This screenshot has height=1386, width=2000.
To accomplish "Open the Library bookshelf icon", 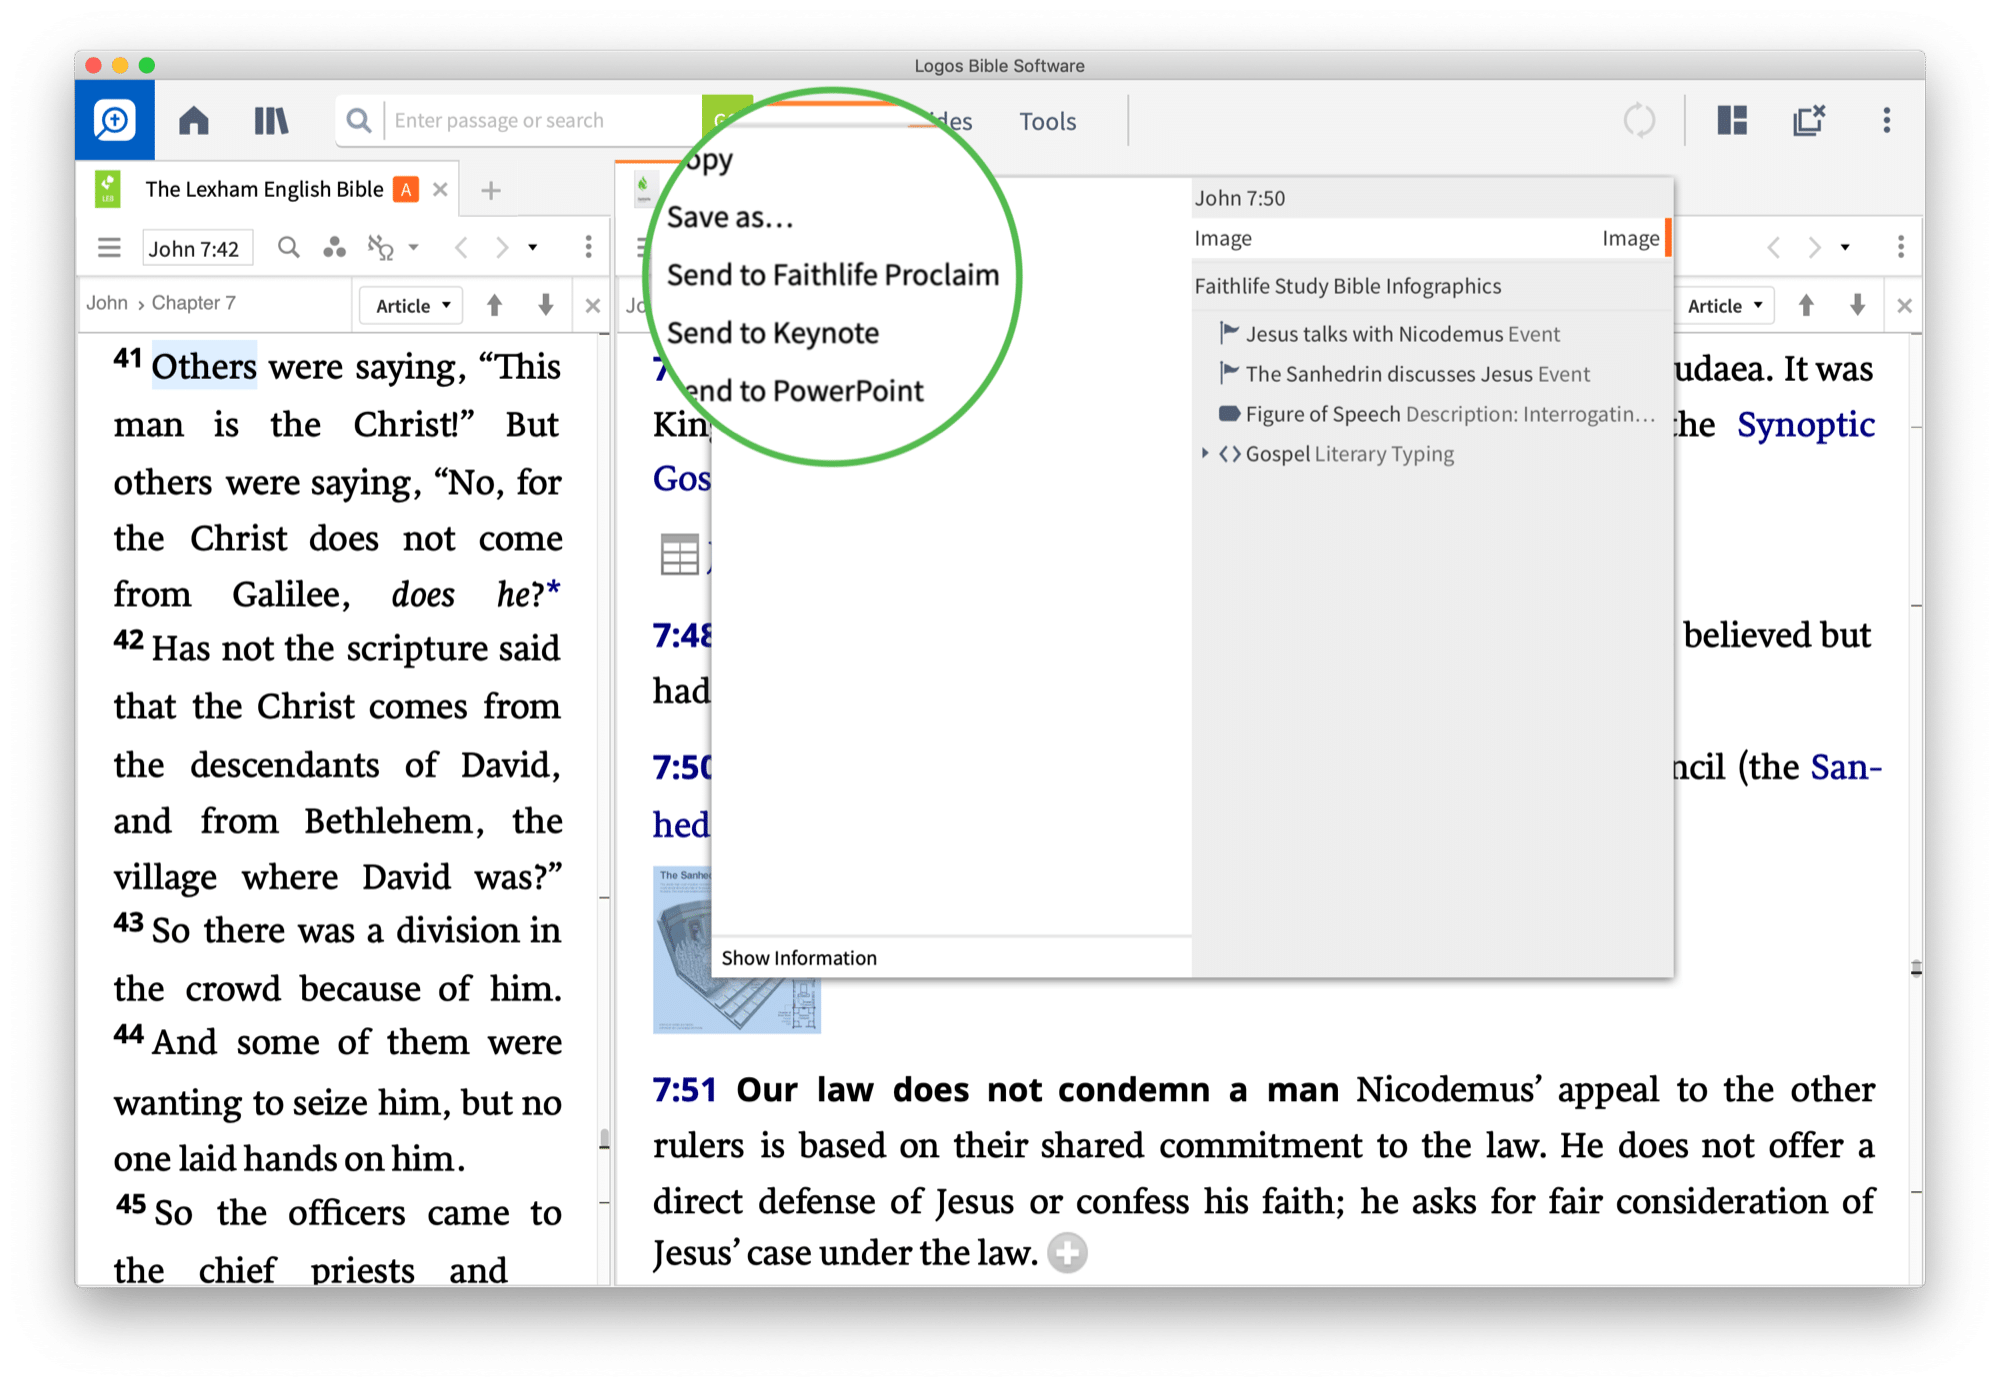I will pos(270,121).
